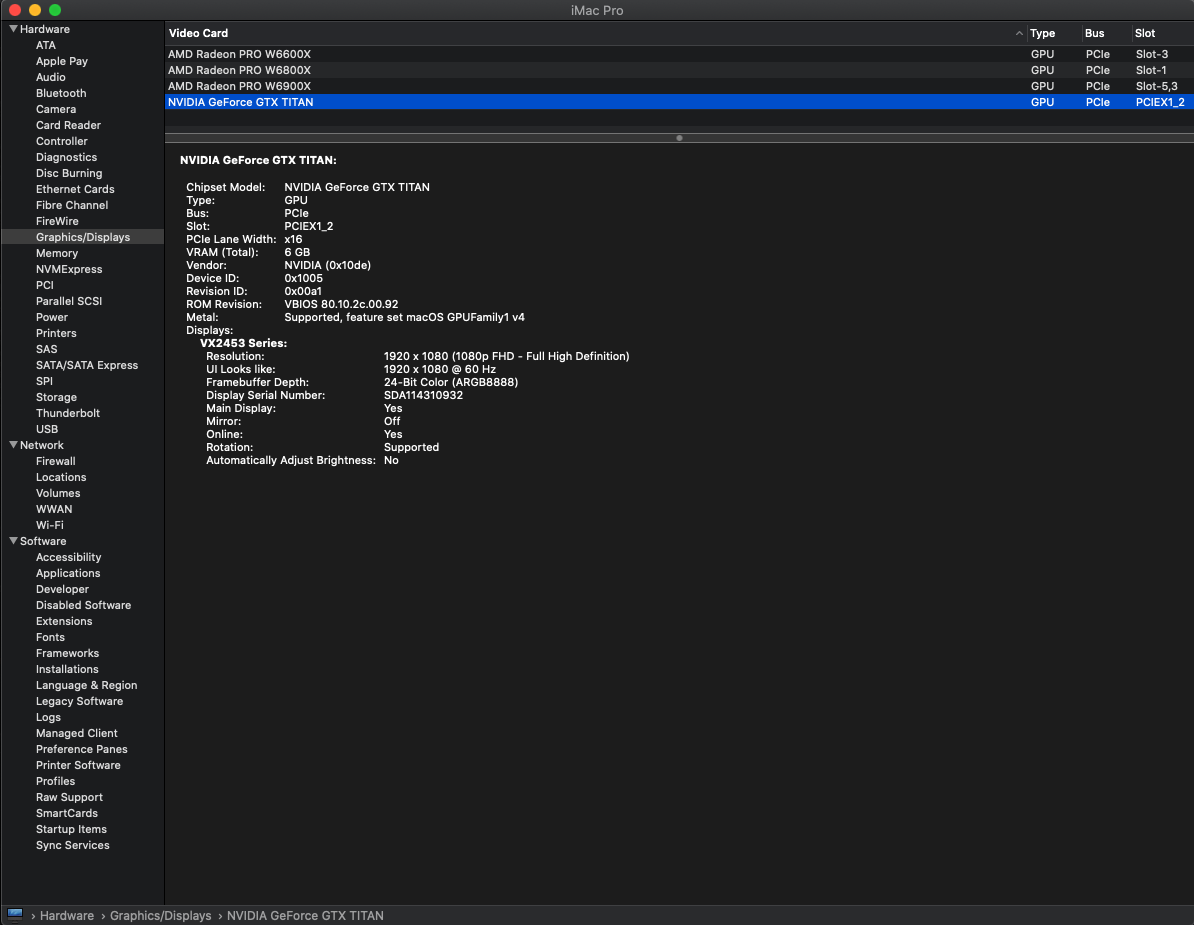The width and height of the screenshot is (1194, 925).
Task: Select NVIDIA GeForce GTX TITAN row
Action: (x=679, y=102)
